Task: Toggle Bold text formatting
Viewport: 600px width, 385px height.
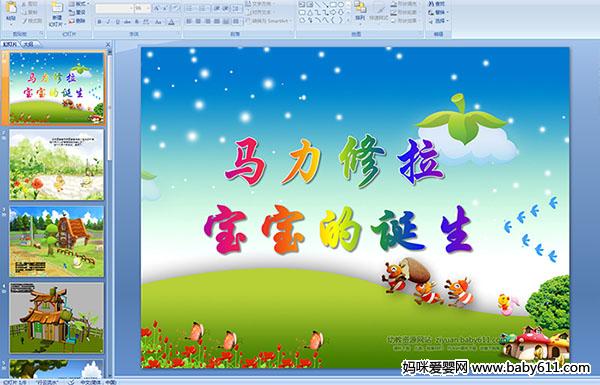Action: (x=99, y=22)
